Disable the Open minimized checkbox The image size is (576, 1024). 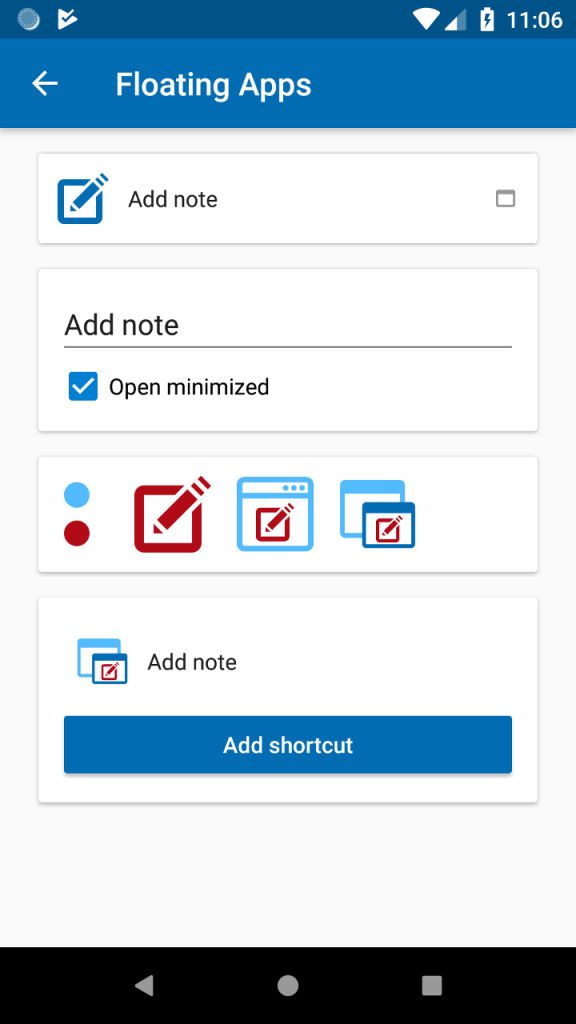tap(82, 386)
